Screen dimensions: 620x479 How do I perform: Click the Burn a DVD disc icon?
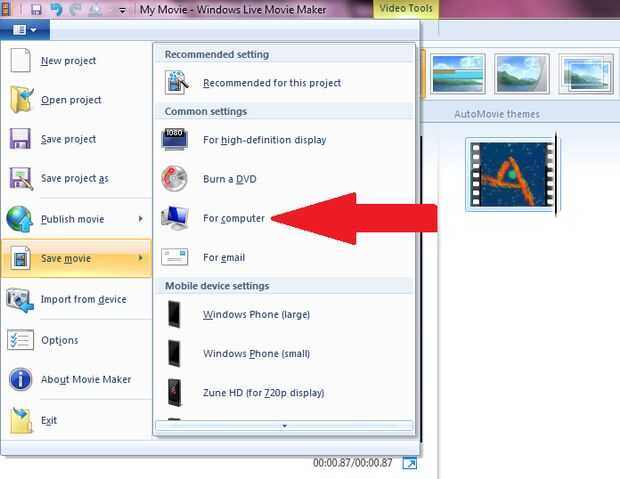point(174,178)
